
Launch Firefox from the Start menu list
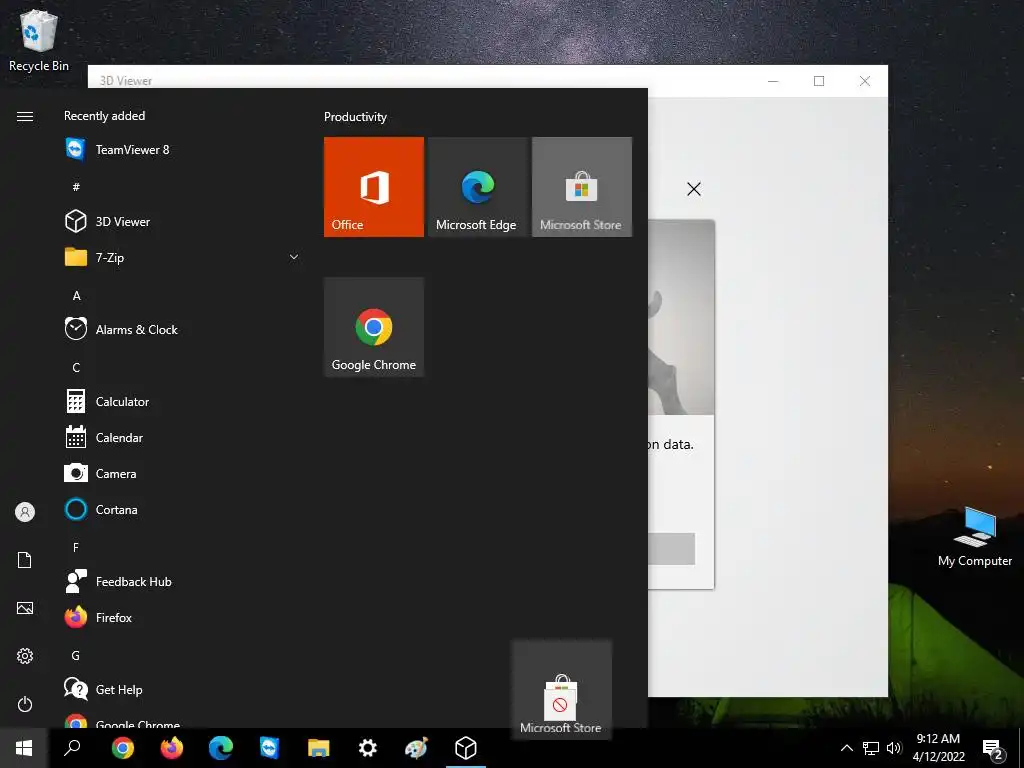point(180,617)
